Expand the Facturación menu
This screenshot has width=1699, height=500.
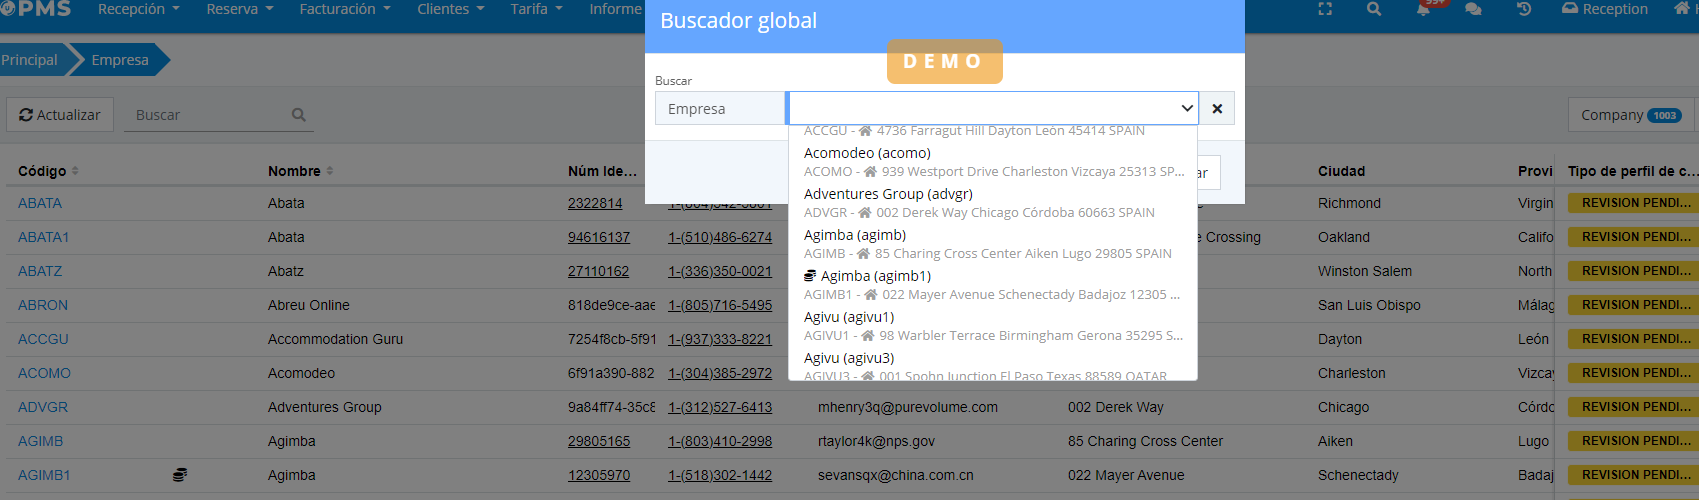(346, 9)
